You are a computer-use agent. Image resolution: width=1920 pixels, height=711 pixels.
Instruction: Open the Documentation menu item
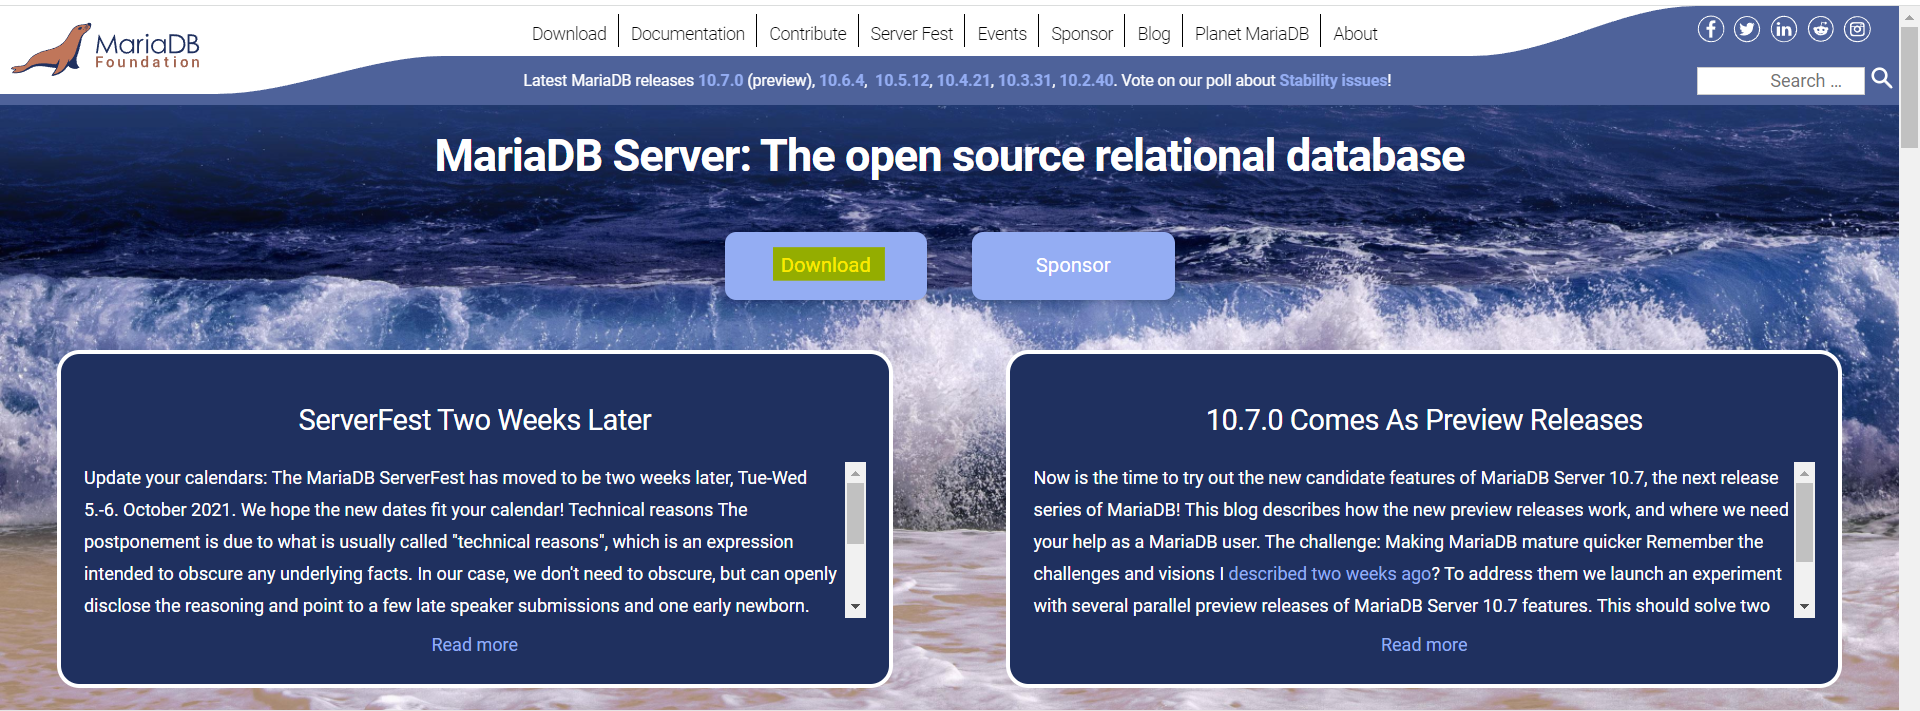pyautogui.click(x=688, y=33)
